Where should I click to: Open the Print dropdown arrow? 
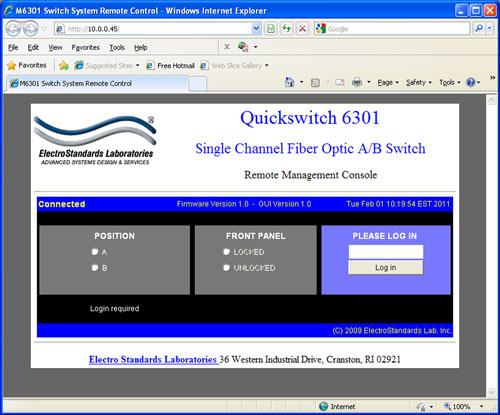click(369, 82)
